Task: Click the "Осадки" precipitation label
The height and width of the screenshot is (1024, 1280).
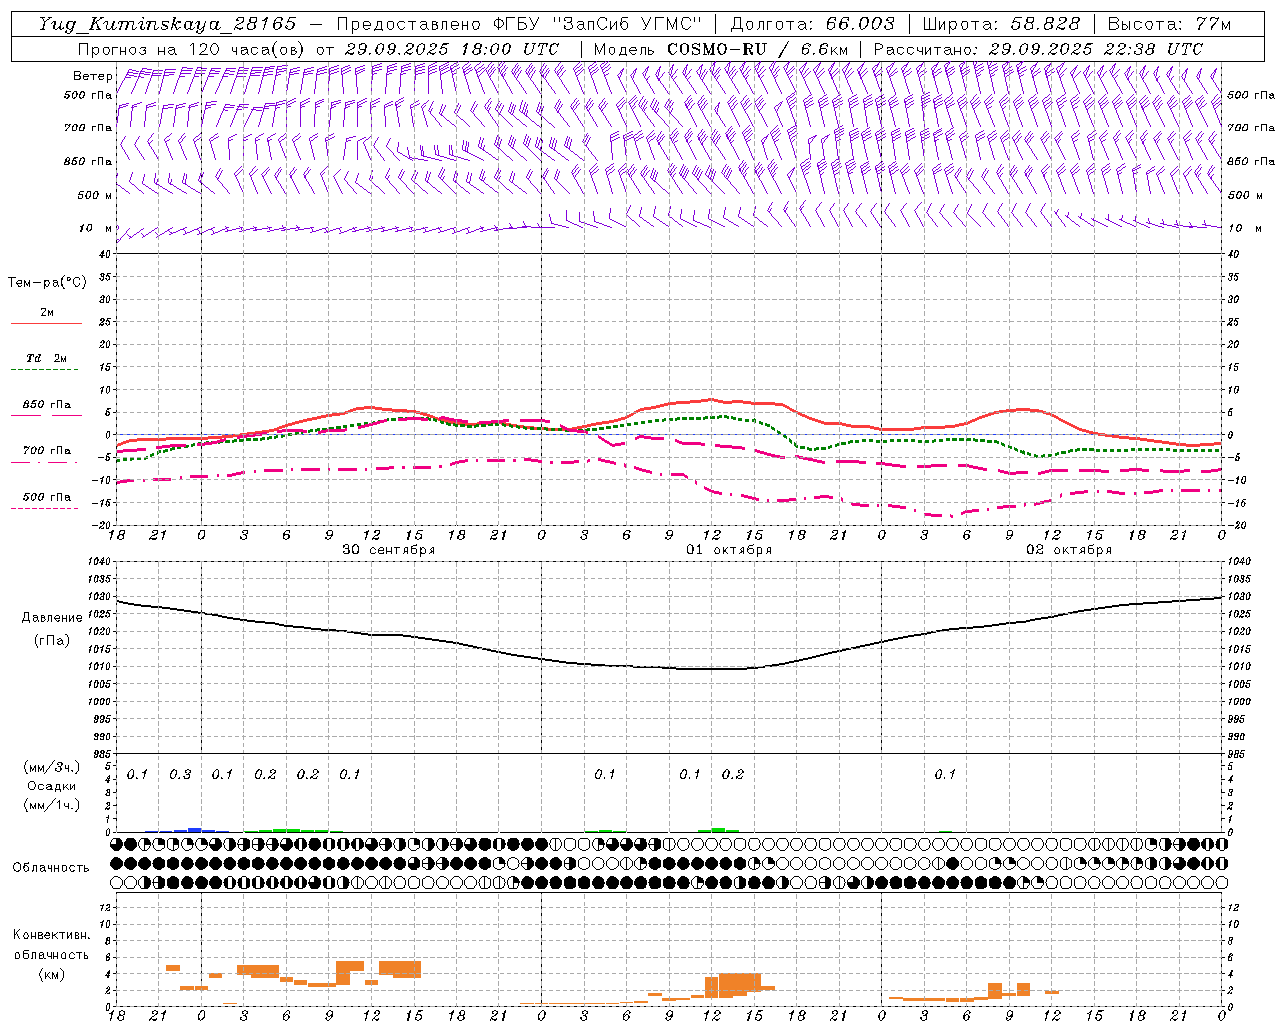Action: 52,786
